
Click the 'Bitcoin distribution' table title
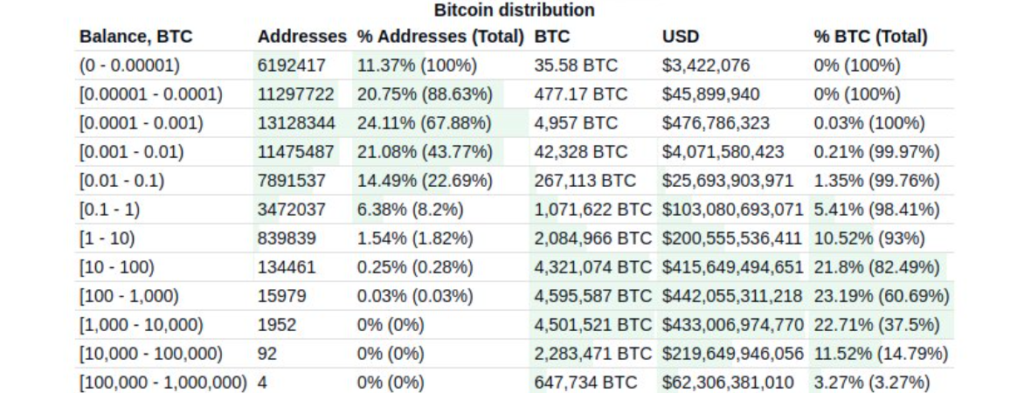(514, 10)
